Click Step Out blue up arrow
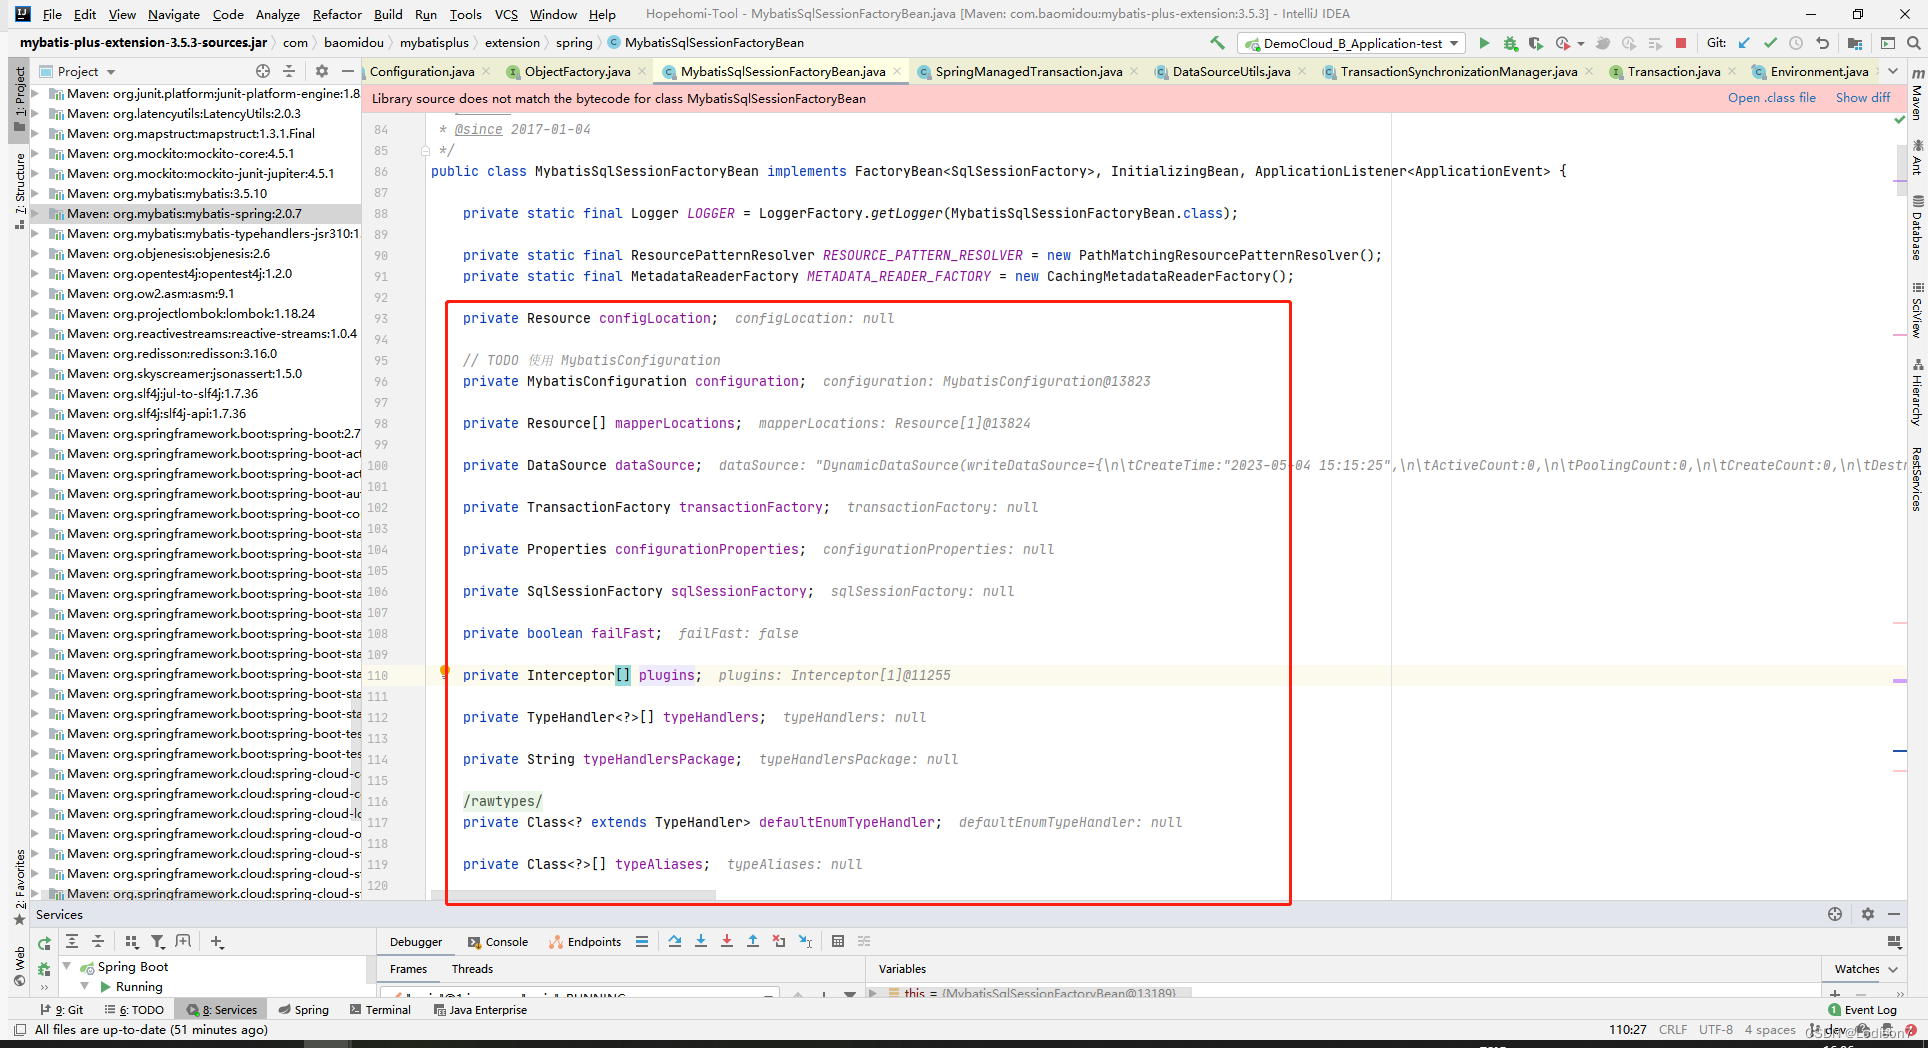Image resolution: width=1928 pixels, height=1048 pixels. 753,942
